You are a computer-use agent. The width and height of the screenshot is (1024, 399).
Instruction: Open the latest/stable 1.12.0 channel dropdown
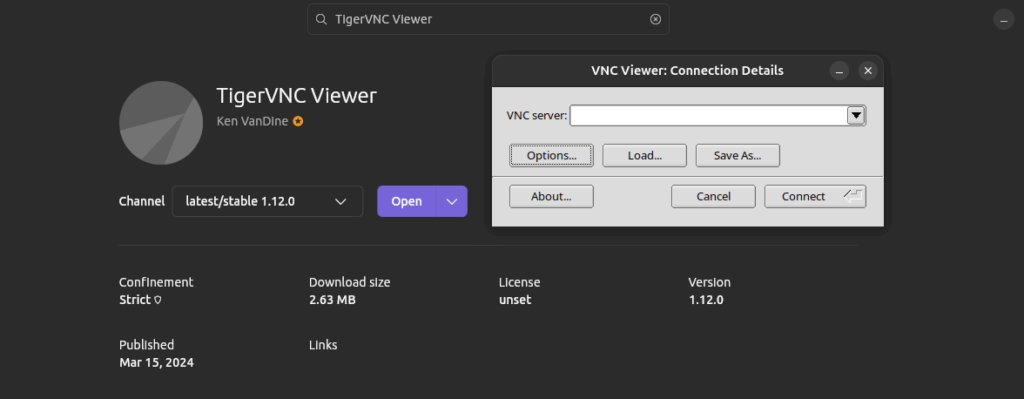click(267, 201)
